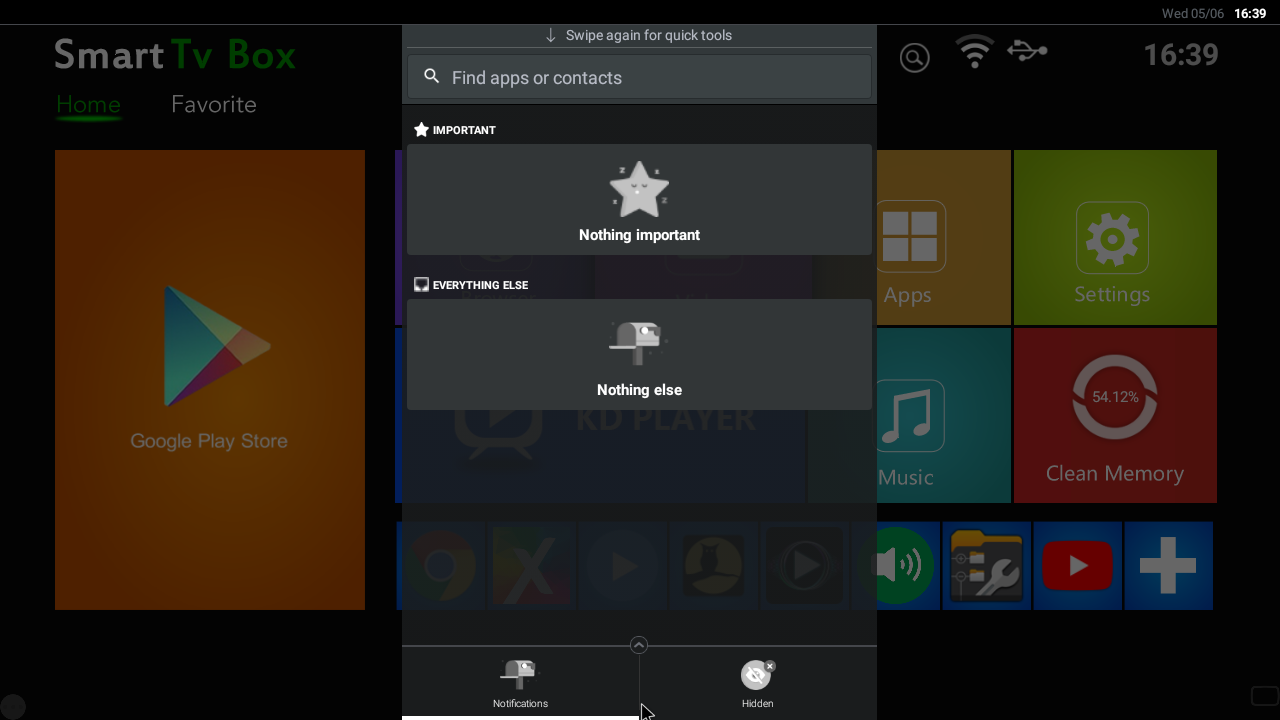The width and height of the screenshot is (1280, 720).
Task: Open the Settings gear tile
Action: (x=1115, y=237)
